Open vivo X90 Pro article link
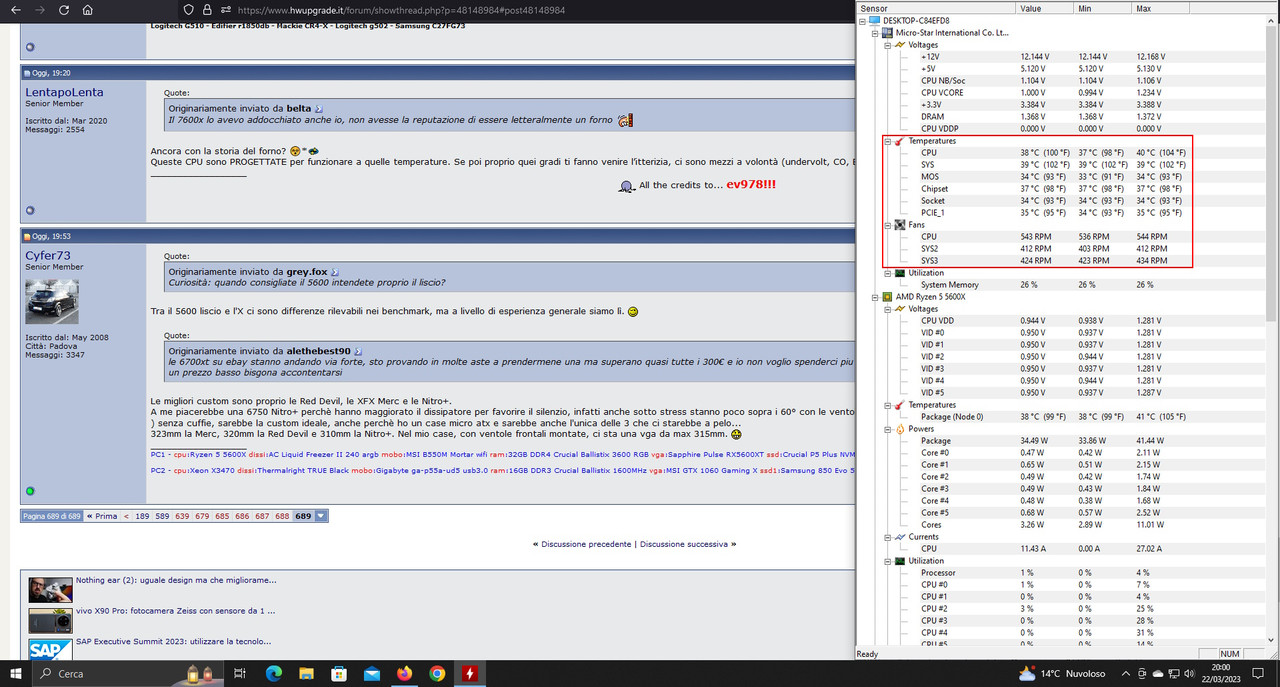1280x687 pixels. tap(176, 611)
